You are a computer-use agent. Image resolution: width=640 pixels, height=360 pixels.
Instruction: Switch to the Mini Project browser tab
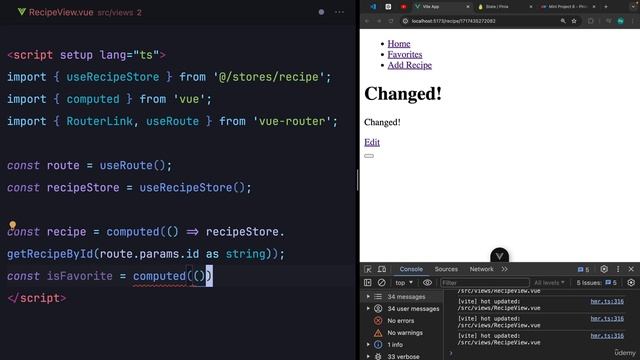tap(567, 7)
